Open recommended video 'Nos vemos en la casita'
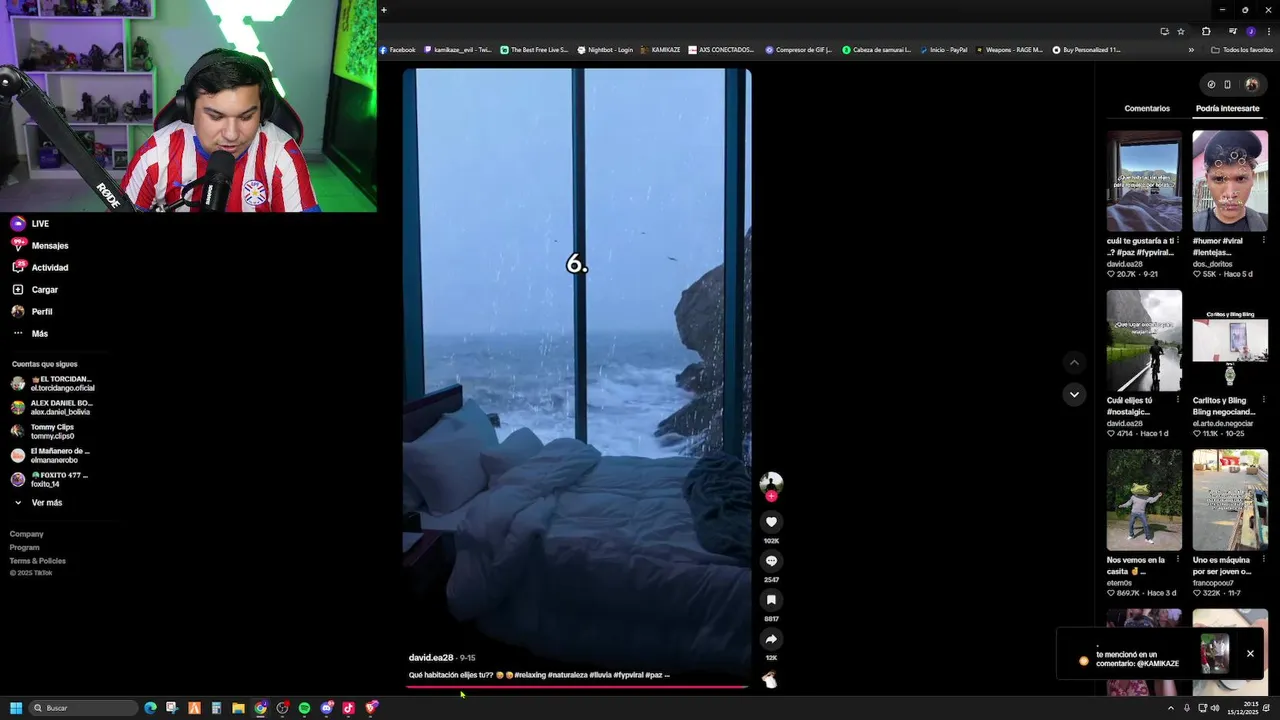1280x720 pixels. pyautogui.click(x=1144, y=500)
